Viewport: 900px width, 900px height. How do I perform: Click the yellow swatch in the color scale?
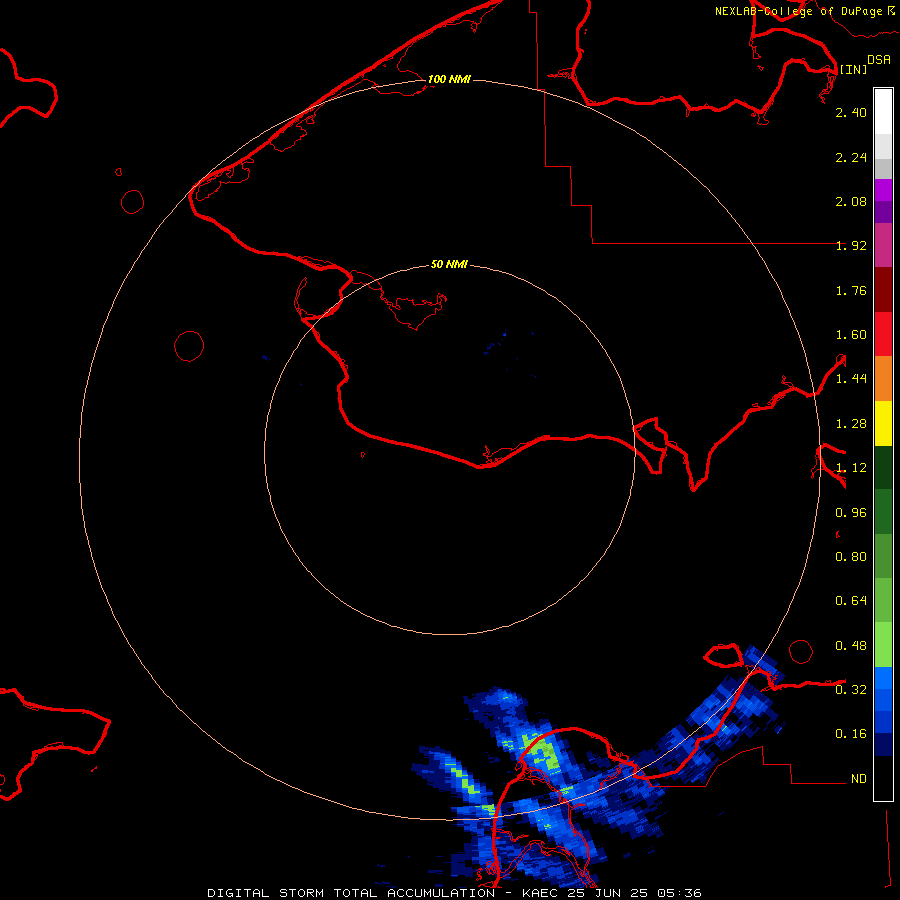883,424
